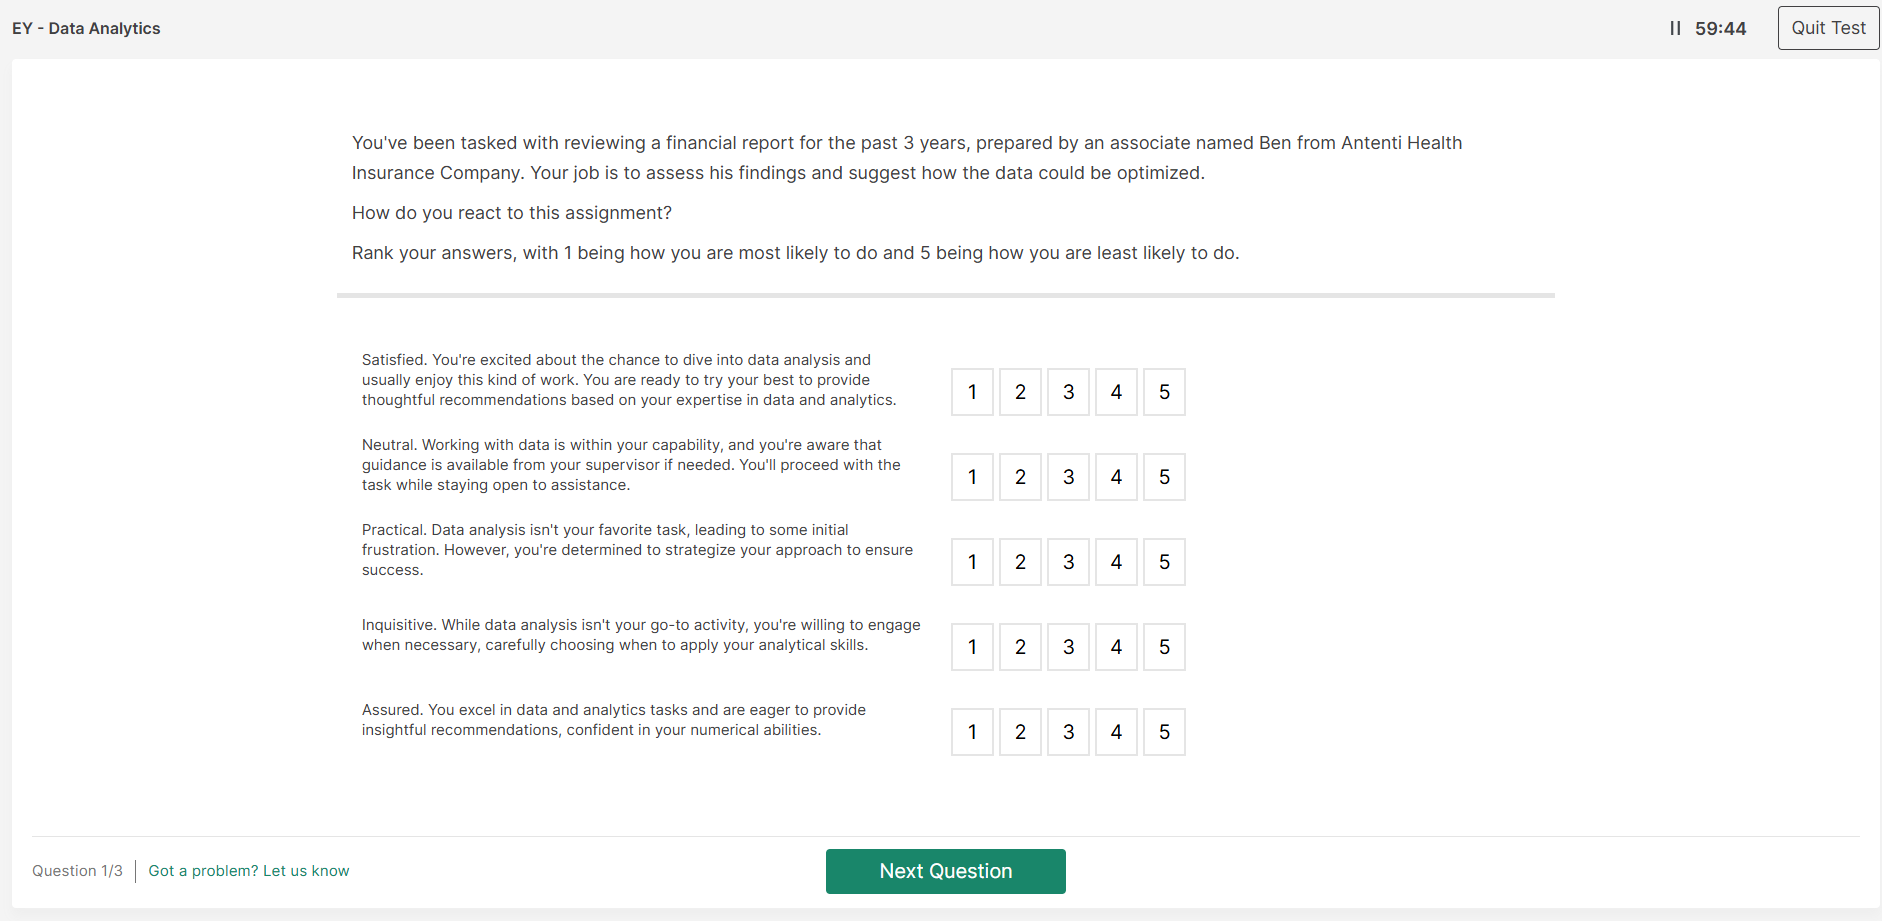The image size is (1882, 921).
Task: Rank the Satisfied answer as 1
Action: (972, 392)
